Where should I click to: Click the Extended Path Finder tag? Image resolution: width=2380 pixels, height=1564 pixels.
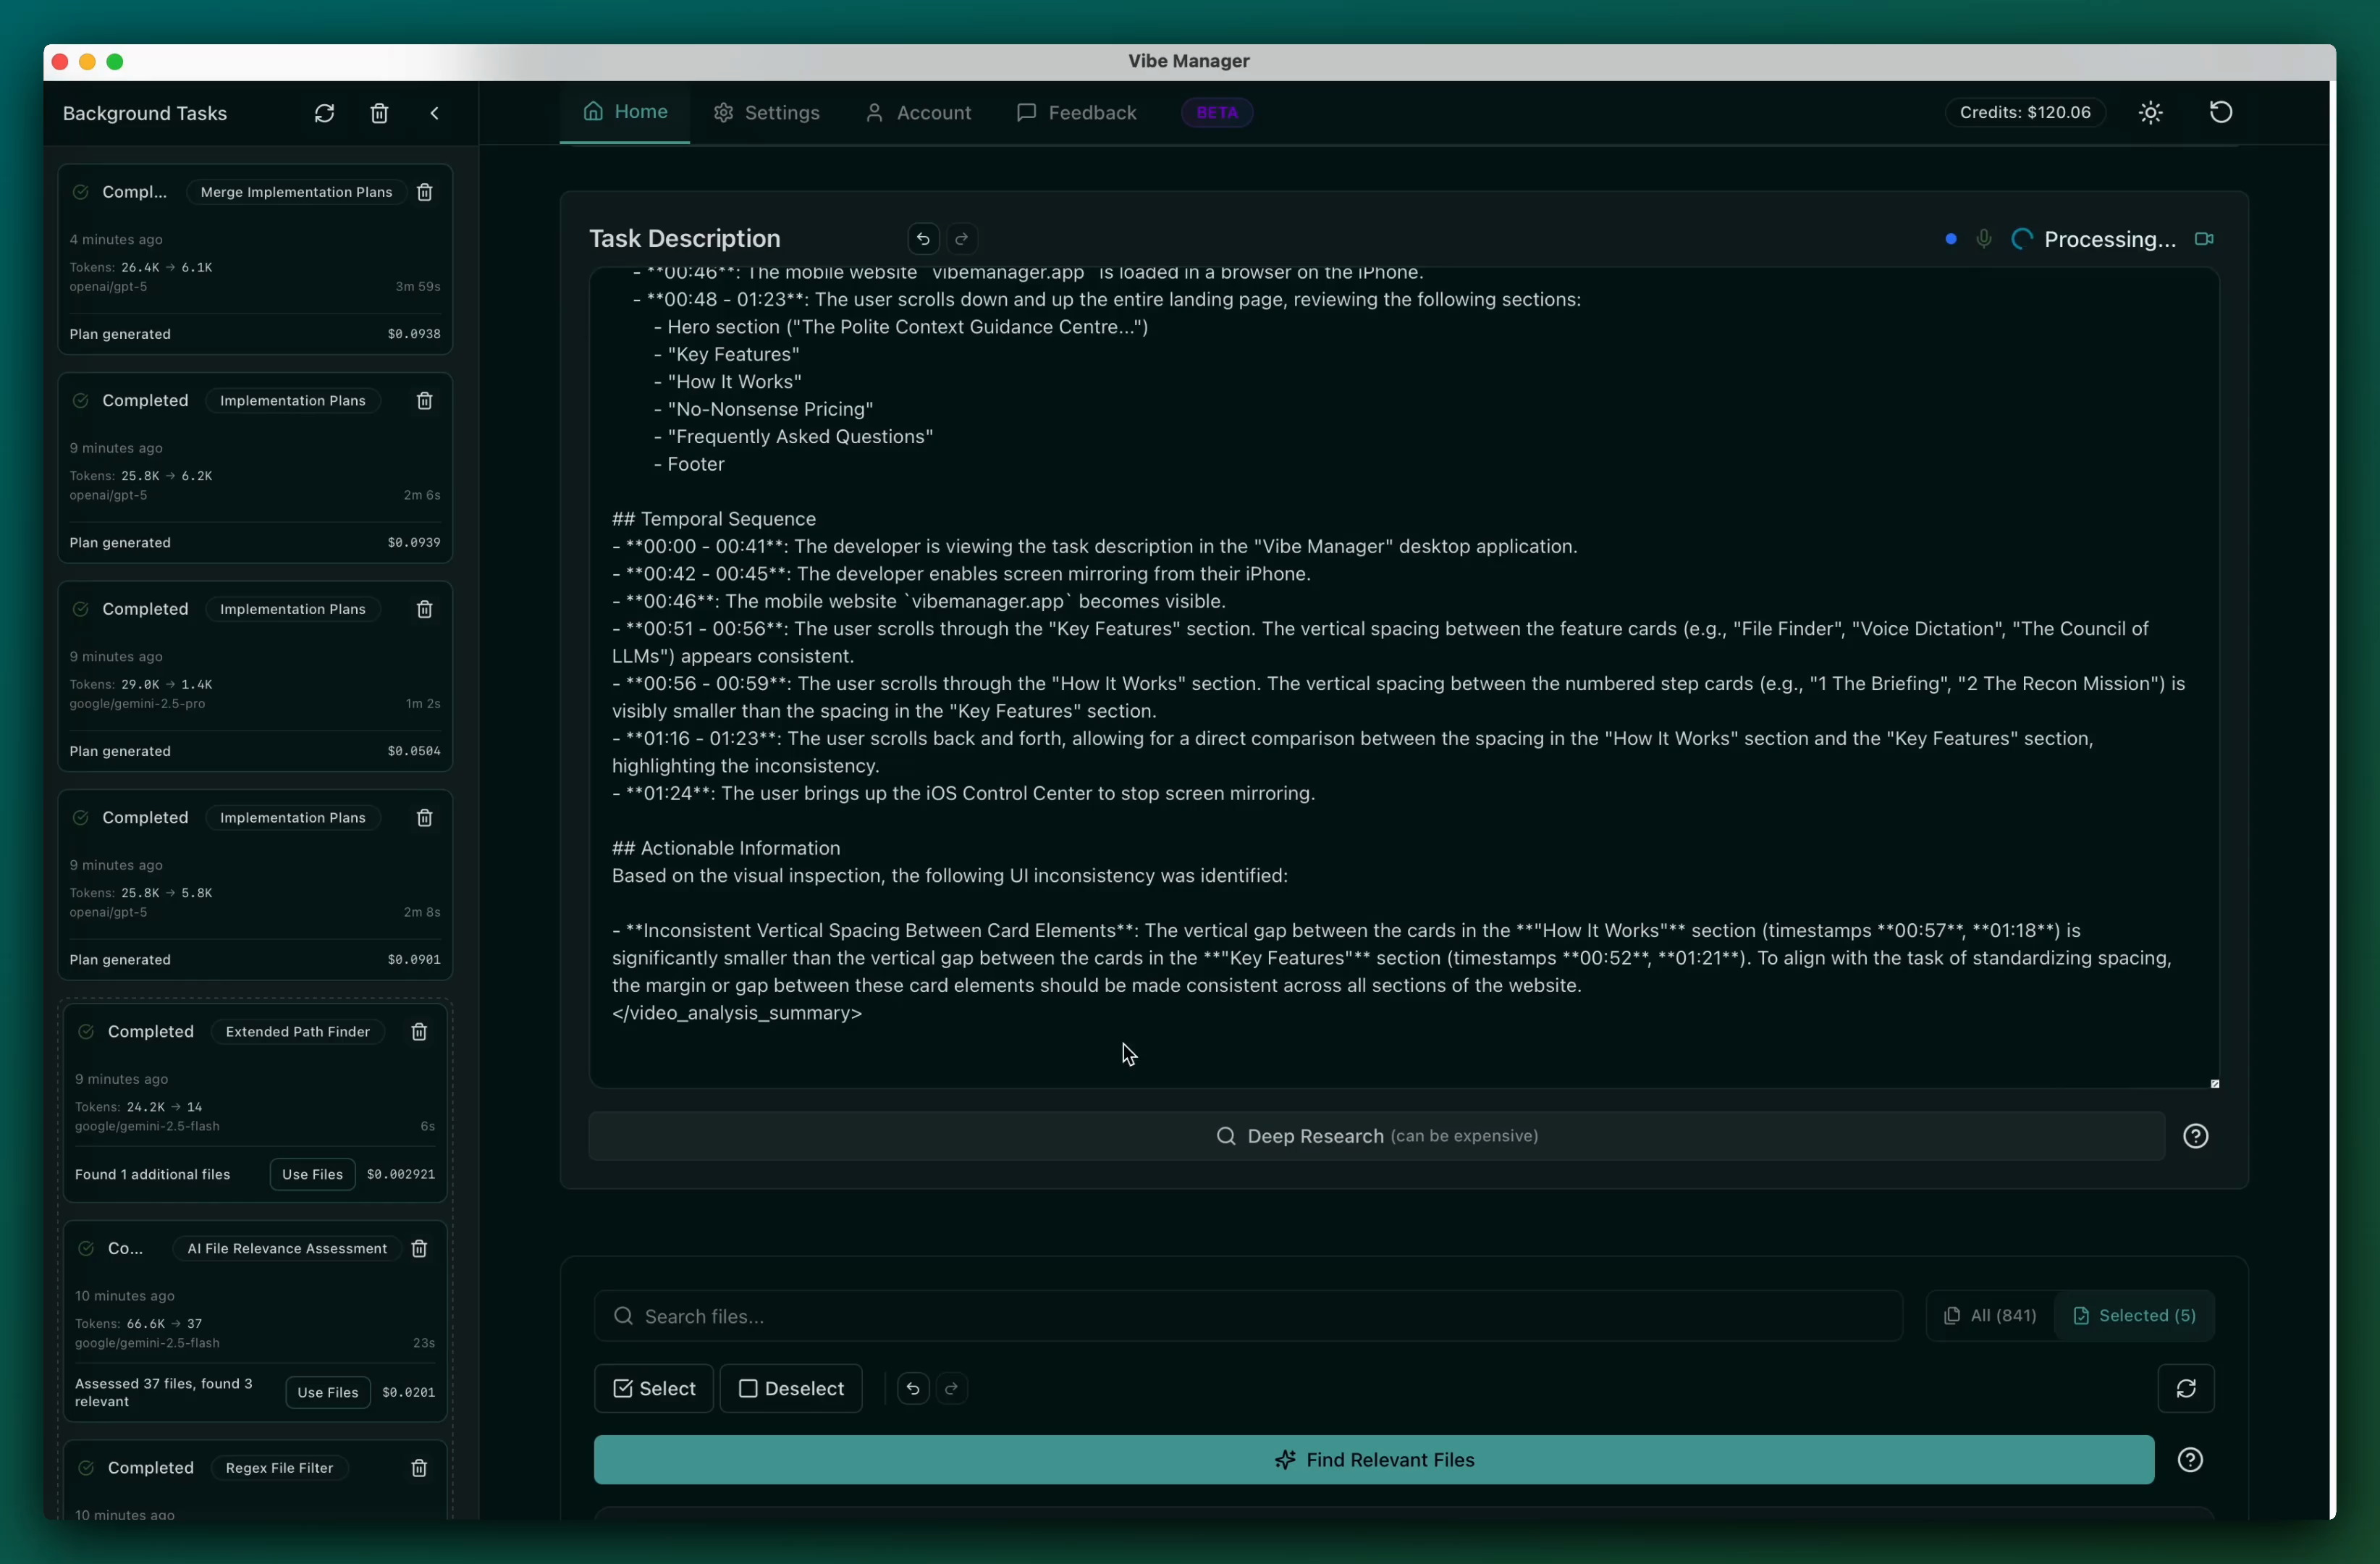tap(298, 1032)
